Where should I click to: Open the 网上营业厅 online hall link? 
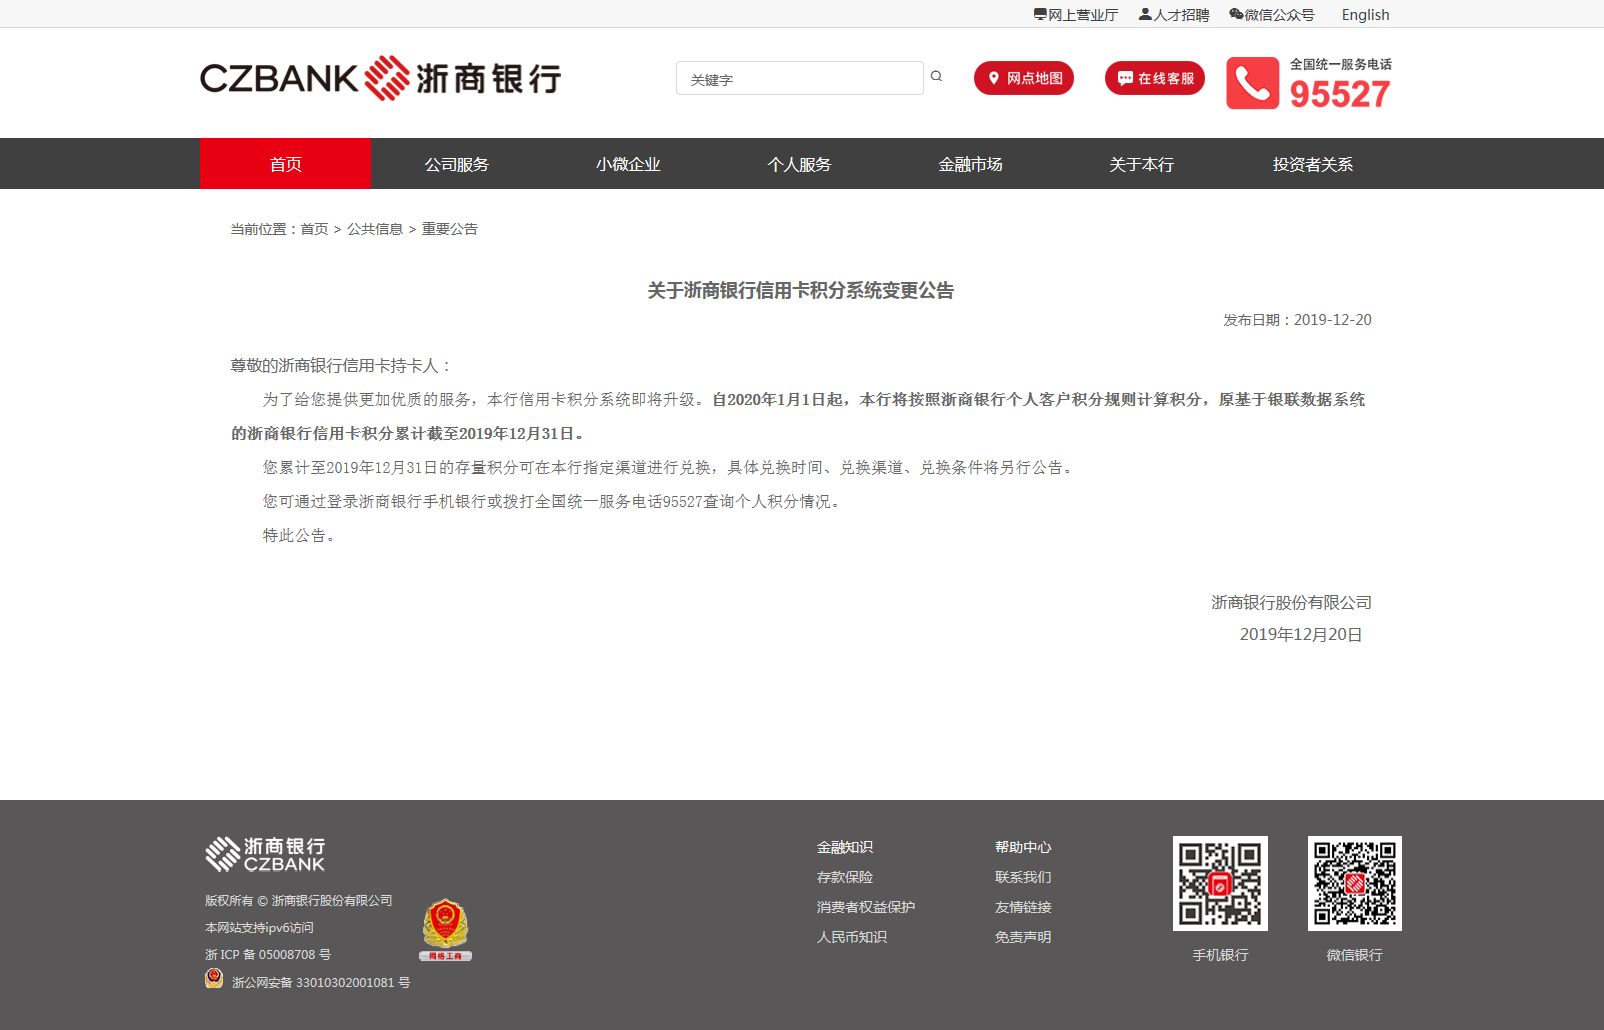pyautogui.click(x=1076, y=15)
